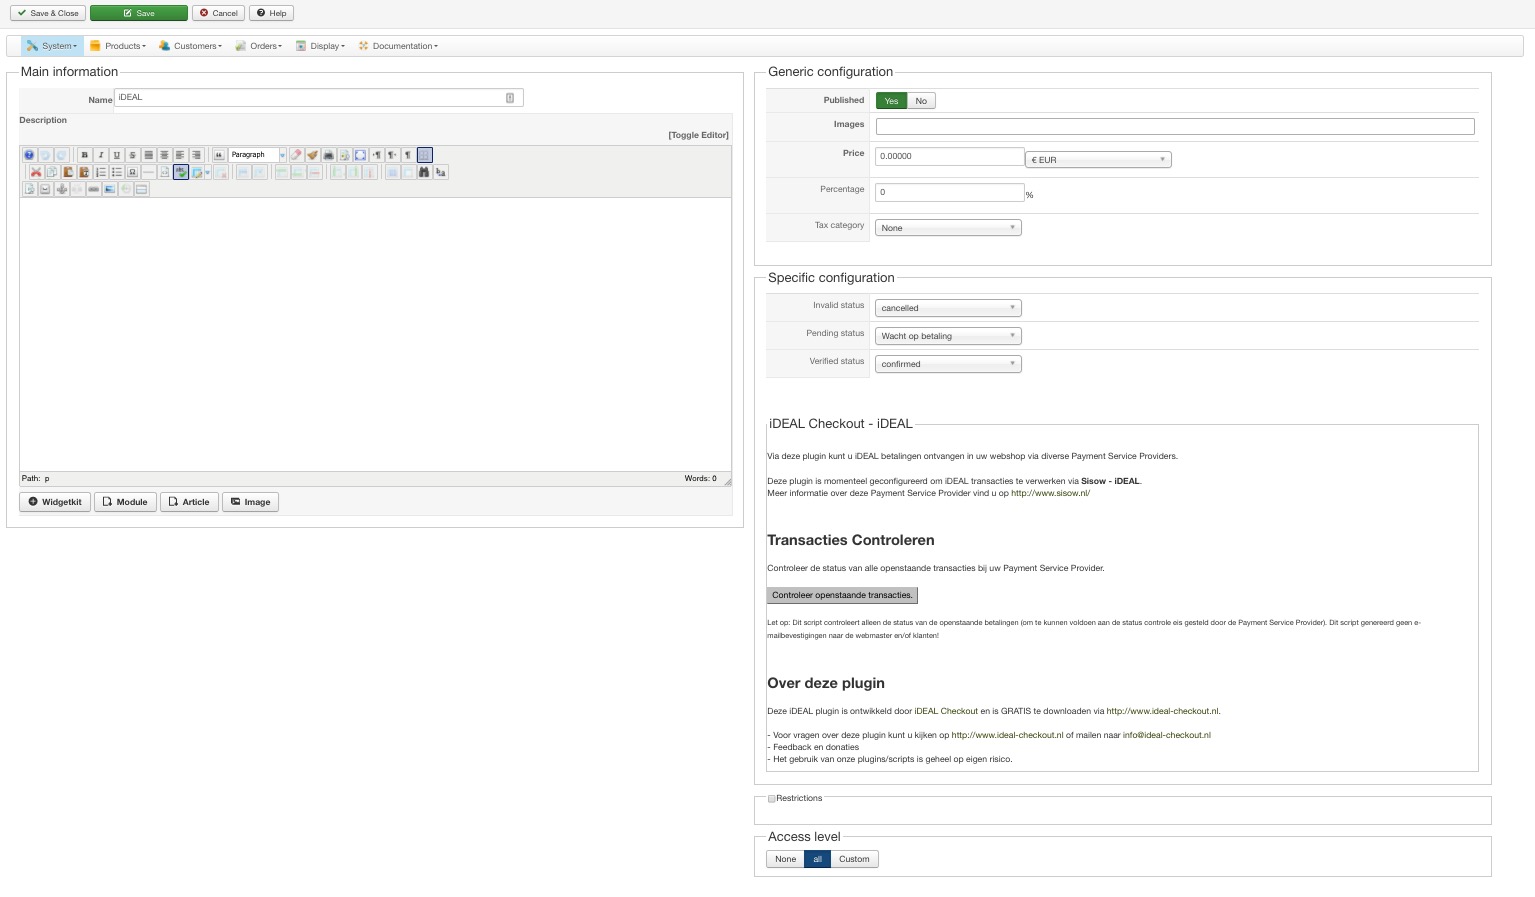The height and width of the screenshot is (897, 1535).
Task: Open the find and replace tool
Action: (440, 172)
